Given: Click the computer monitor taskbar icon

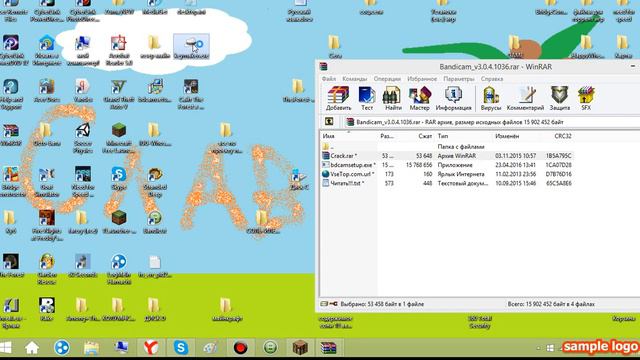Looking at the screenshot, I should tap(121, 348).
